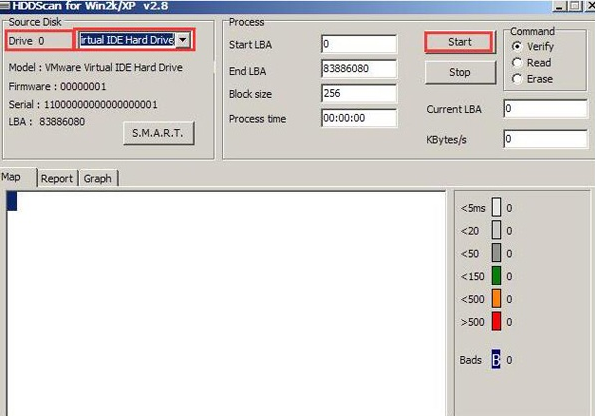The width and height of the screenshot is (595, 416).
Task: Click the blue Bads 'B' indicator icon
Action: 496,359
